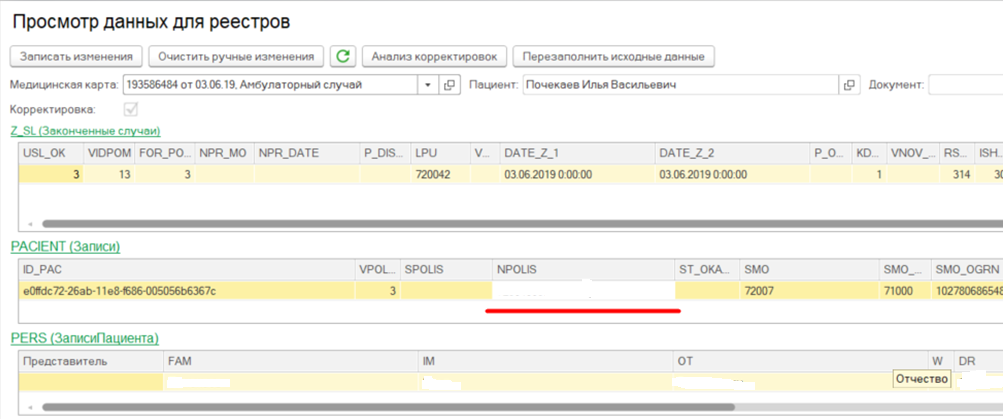Open Анализ корректировок

[435, 57]
